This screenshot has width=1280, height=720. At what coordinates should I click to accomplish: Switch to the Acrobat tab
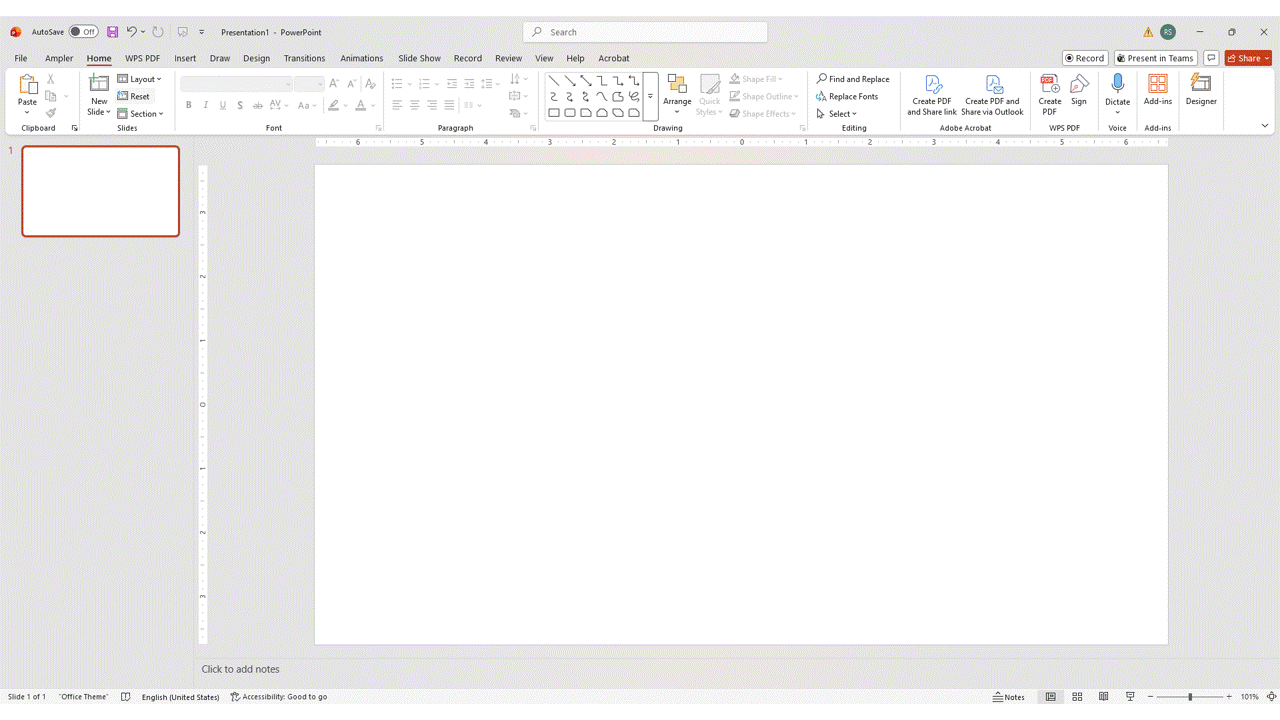click(x=614, y=58)
